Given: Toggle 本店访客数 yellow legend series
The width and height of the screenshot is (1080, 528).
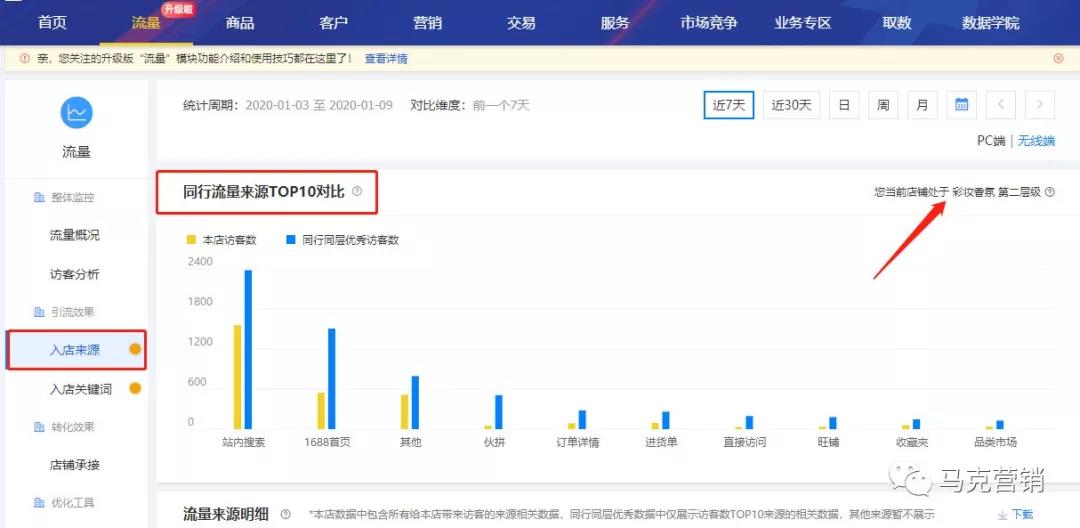Looking at the screenshot, I should tap(223, 240).
